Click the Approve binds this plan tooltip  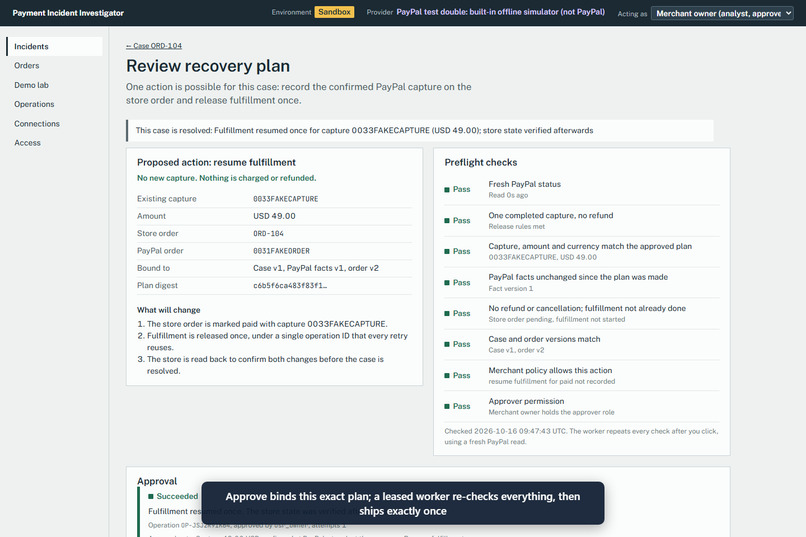(402, 504)
